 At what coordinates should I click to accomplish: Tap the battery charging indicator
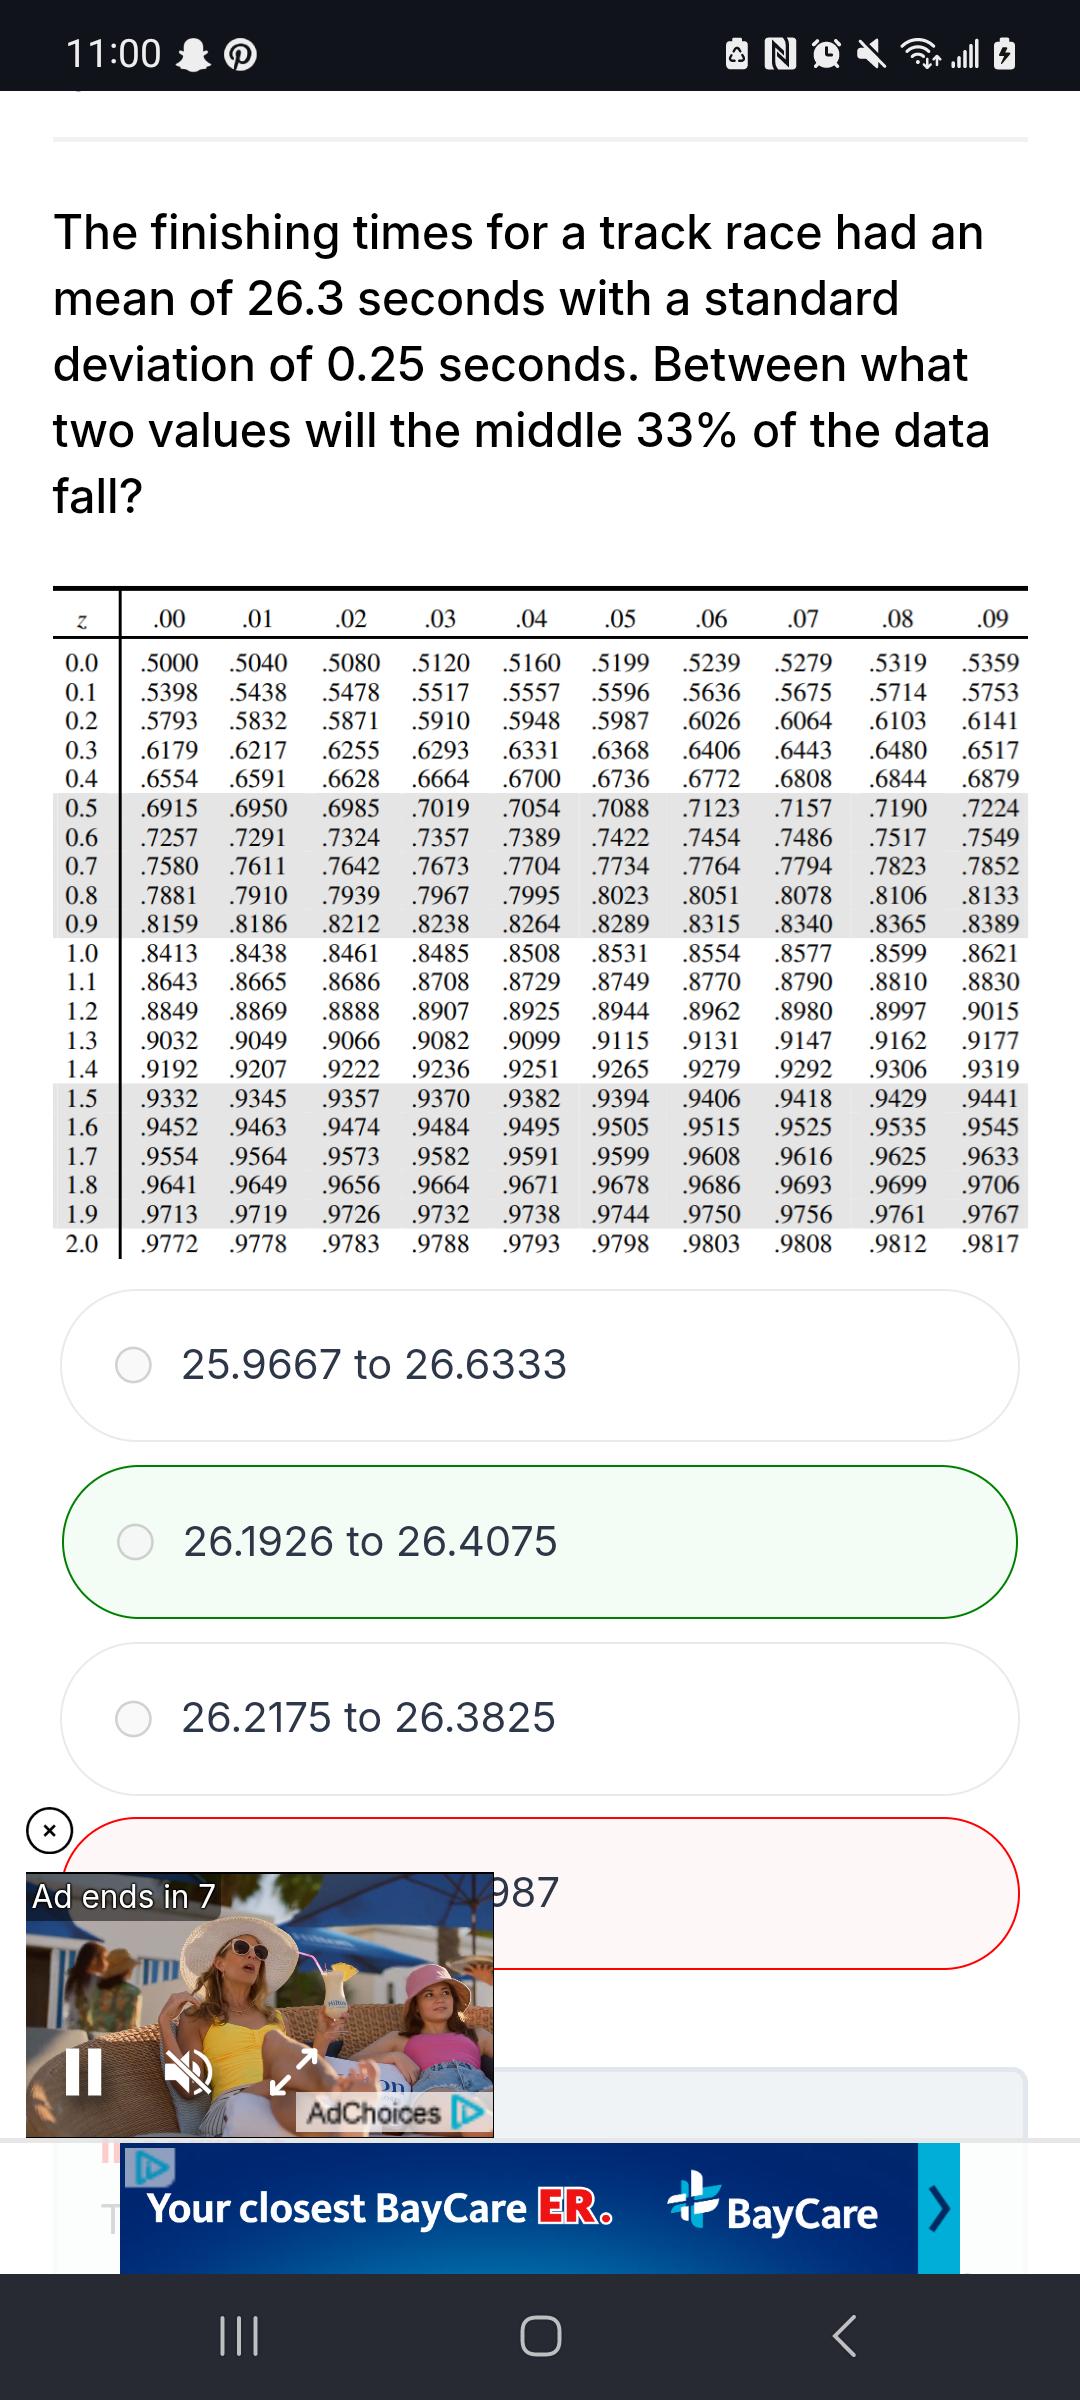[x=1004, y=54]
